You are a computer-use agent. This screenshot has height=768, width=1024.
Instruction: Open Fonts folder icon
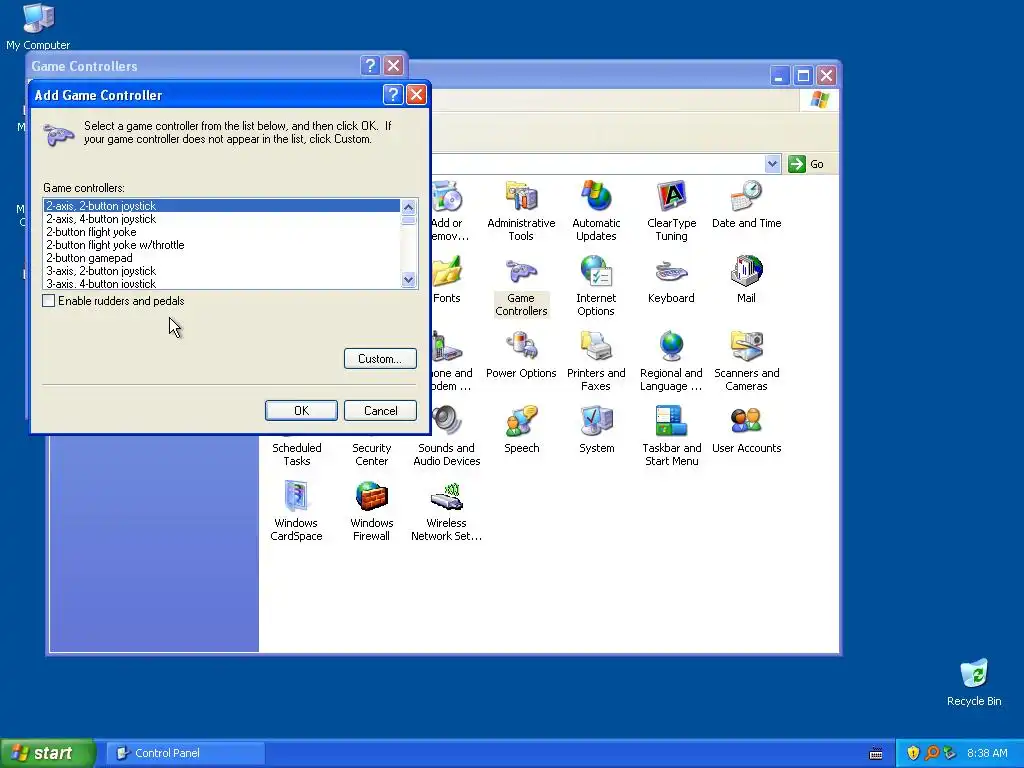447,280
